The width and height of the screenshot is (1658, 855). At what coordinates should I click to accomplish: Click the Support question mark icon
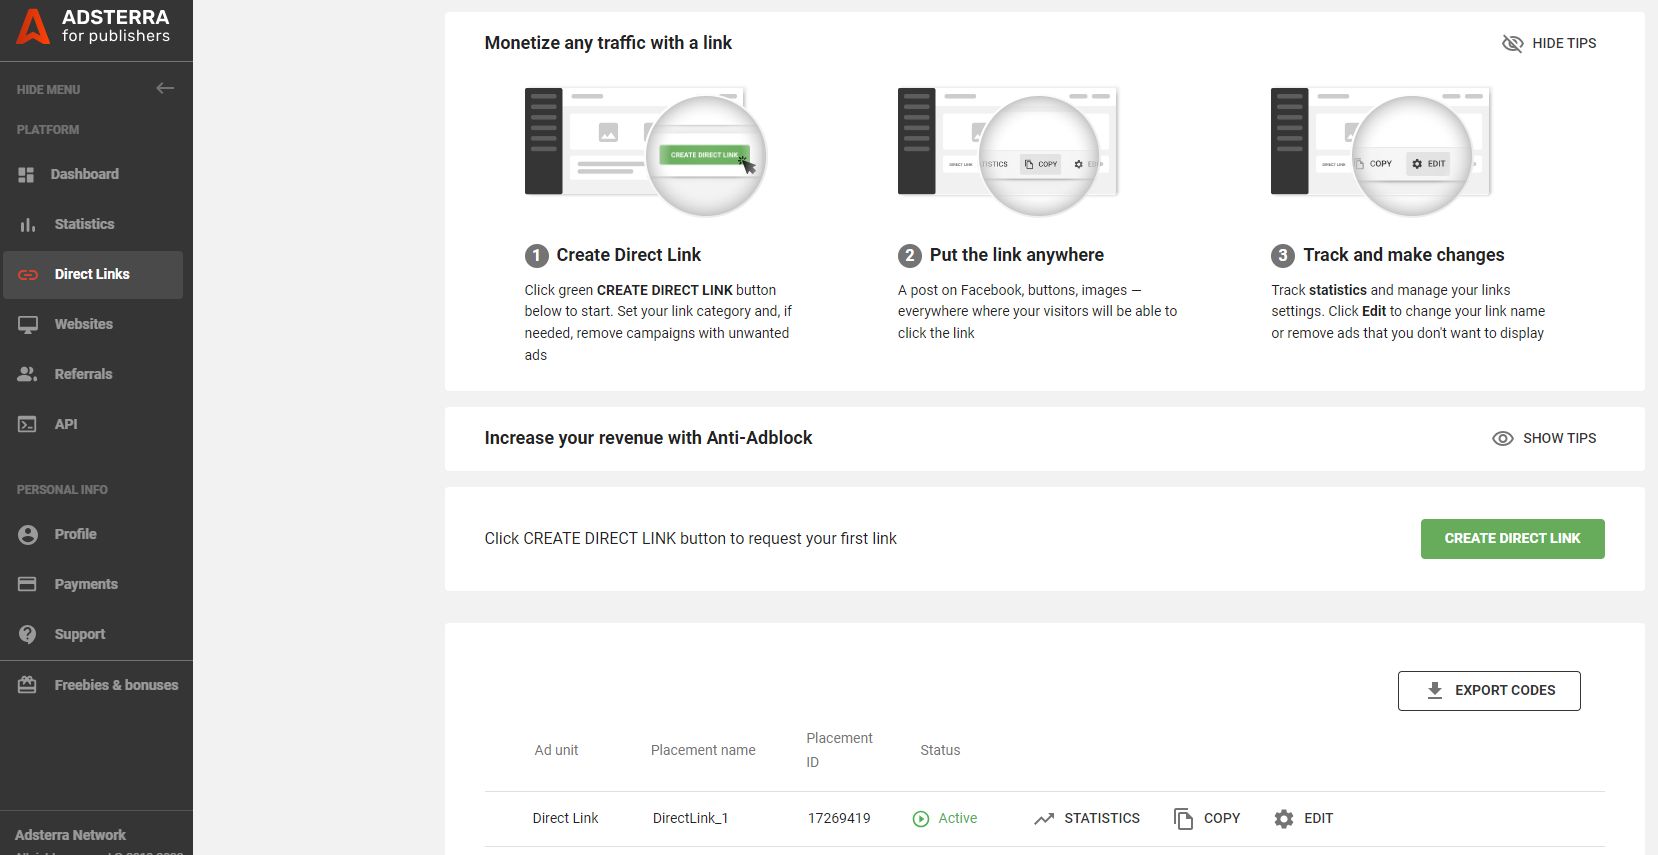28,634
